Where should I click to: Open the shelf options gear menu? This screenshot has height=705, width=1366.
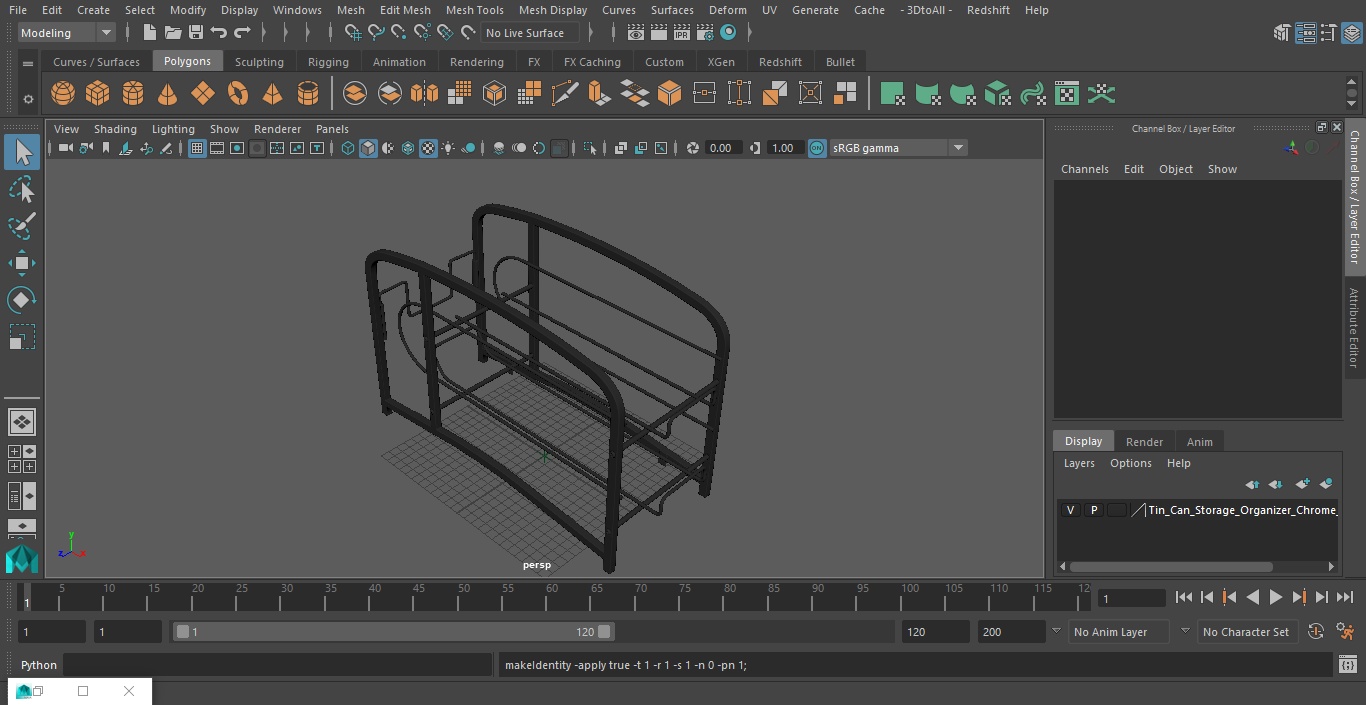pos(28,98)
